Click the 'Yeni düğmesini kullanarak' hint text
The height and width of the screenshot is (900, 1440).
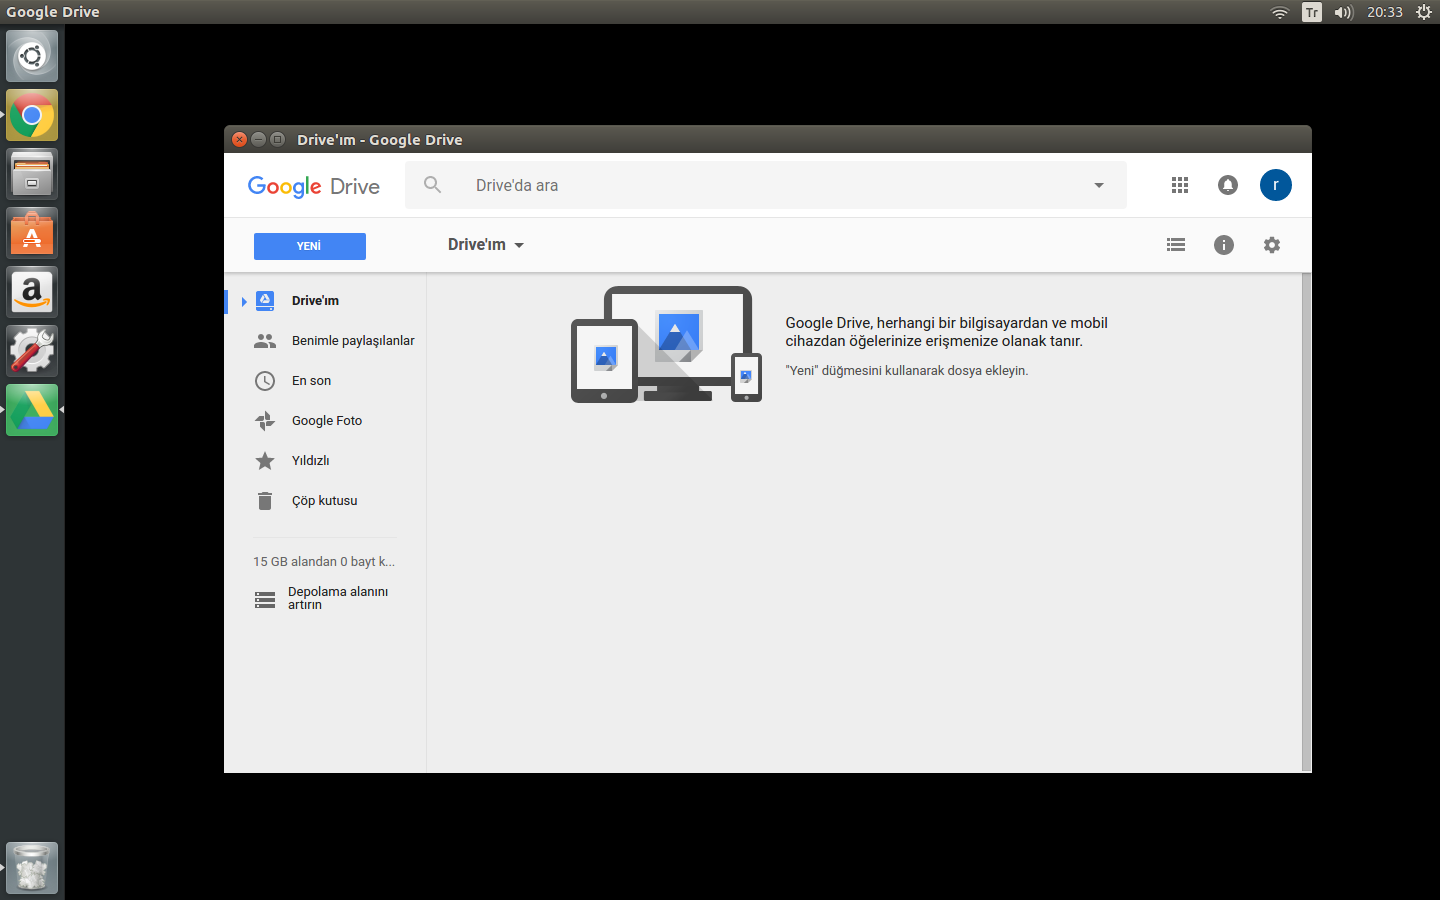tap(907, 371)
